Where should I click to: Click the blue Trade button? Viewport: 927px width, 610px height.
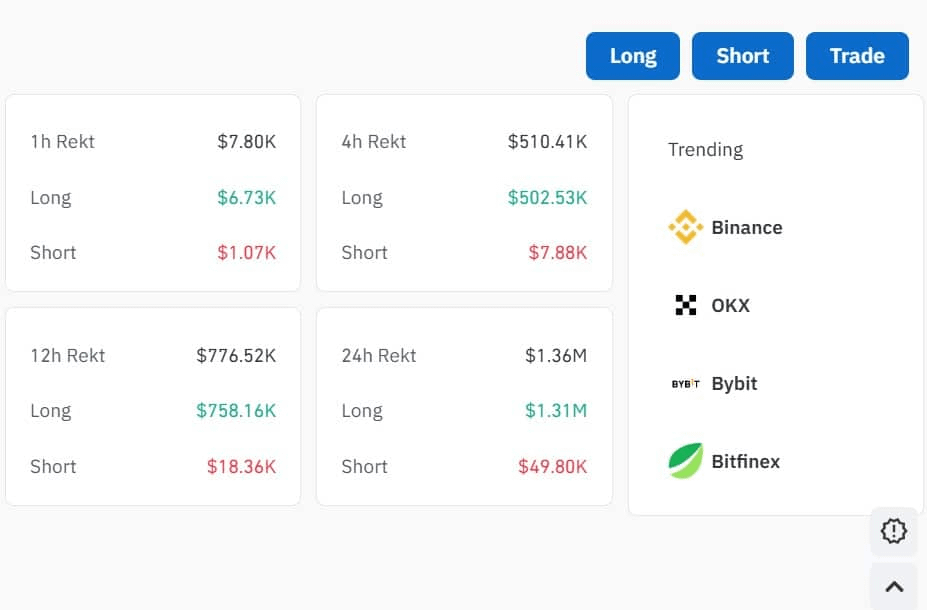[857, 56]
